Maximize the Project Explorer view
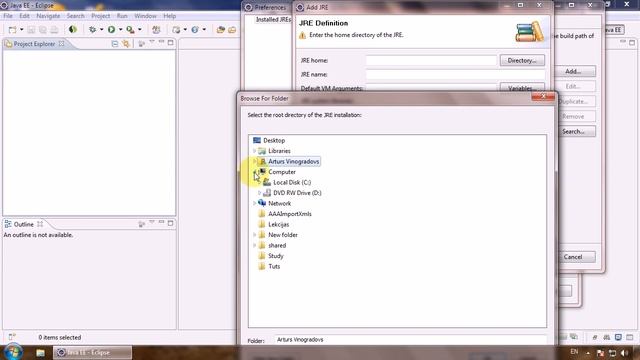The width and height of the screenshot is (640, 360). [x=171, y=42]
